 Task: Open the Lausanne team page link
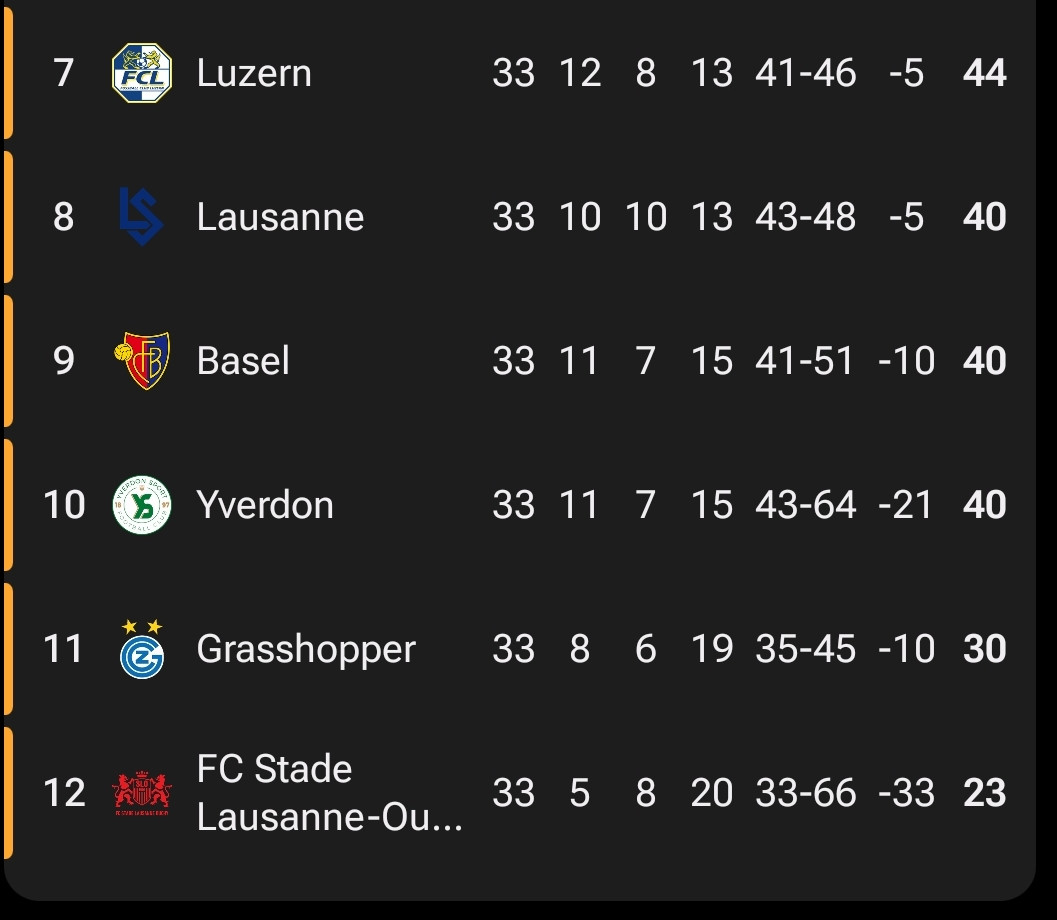280,217
